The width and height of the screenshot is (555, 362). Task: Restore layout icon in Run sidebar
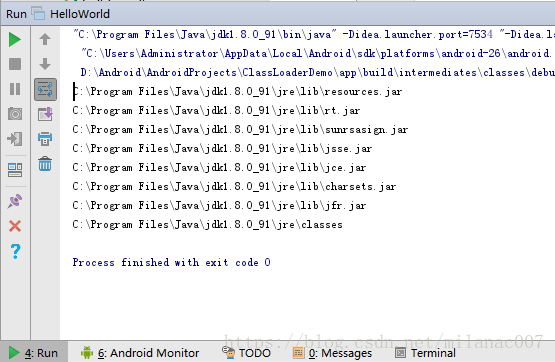(15, 170)
